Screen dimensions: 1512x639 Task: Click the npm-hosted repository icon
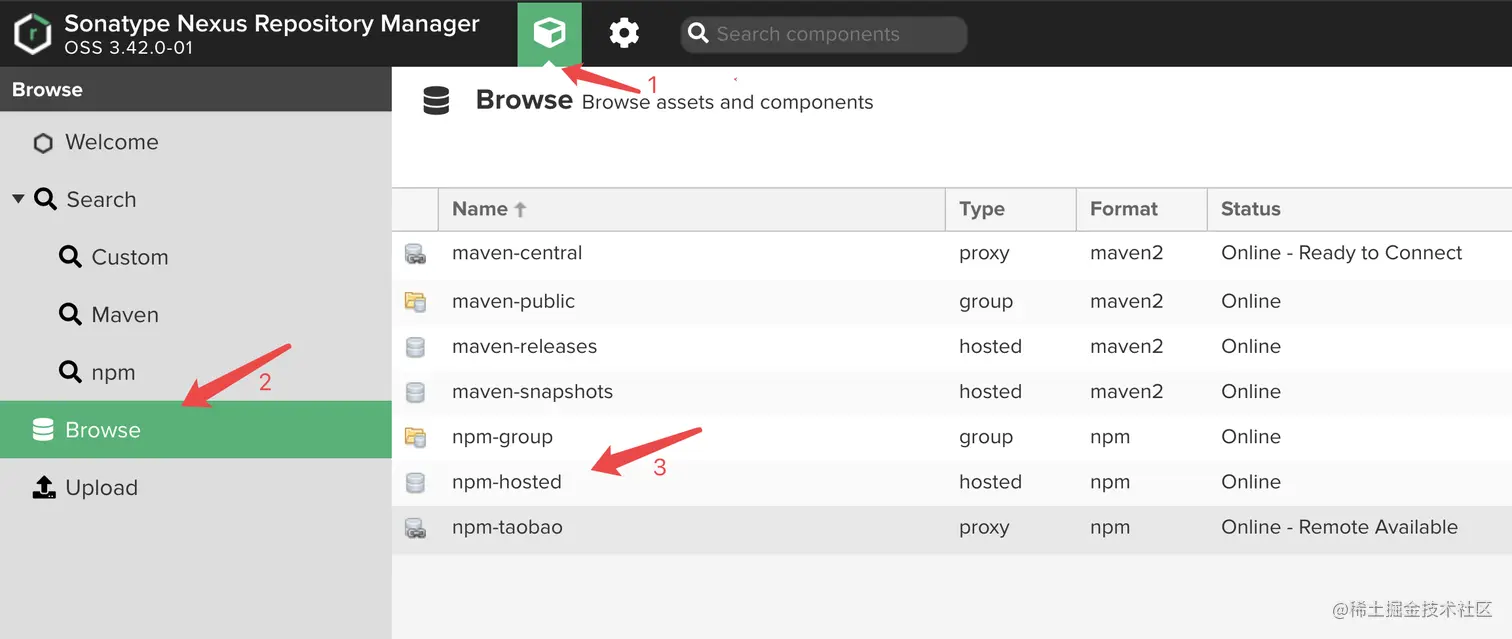[x=415, y=483]
